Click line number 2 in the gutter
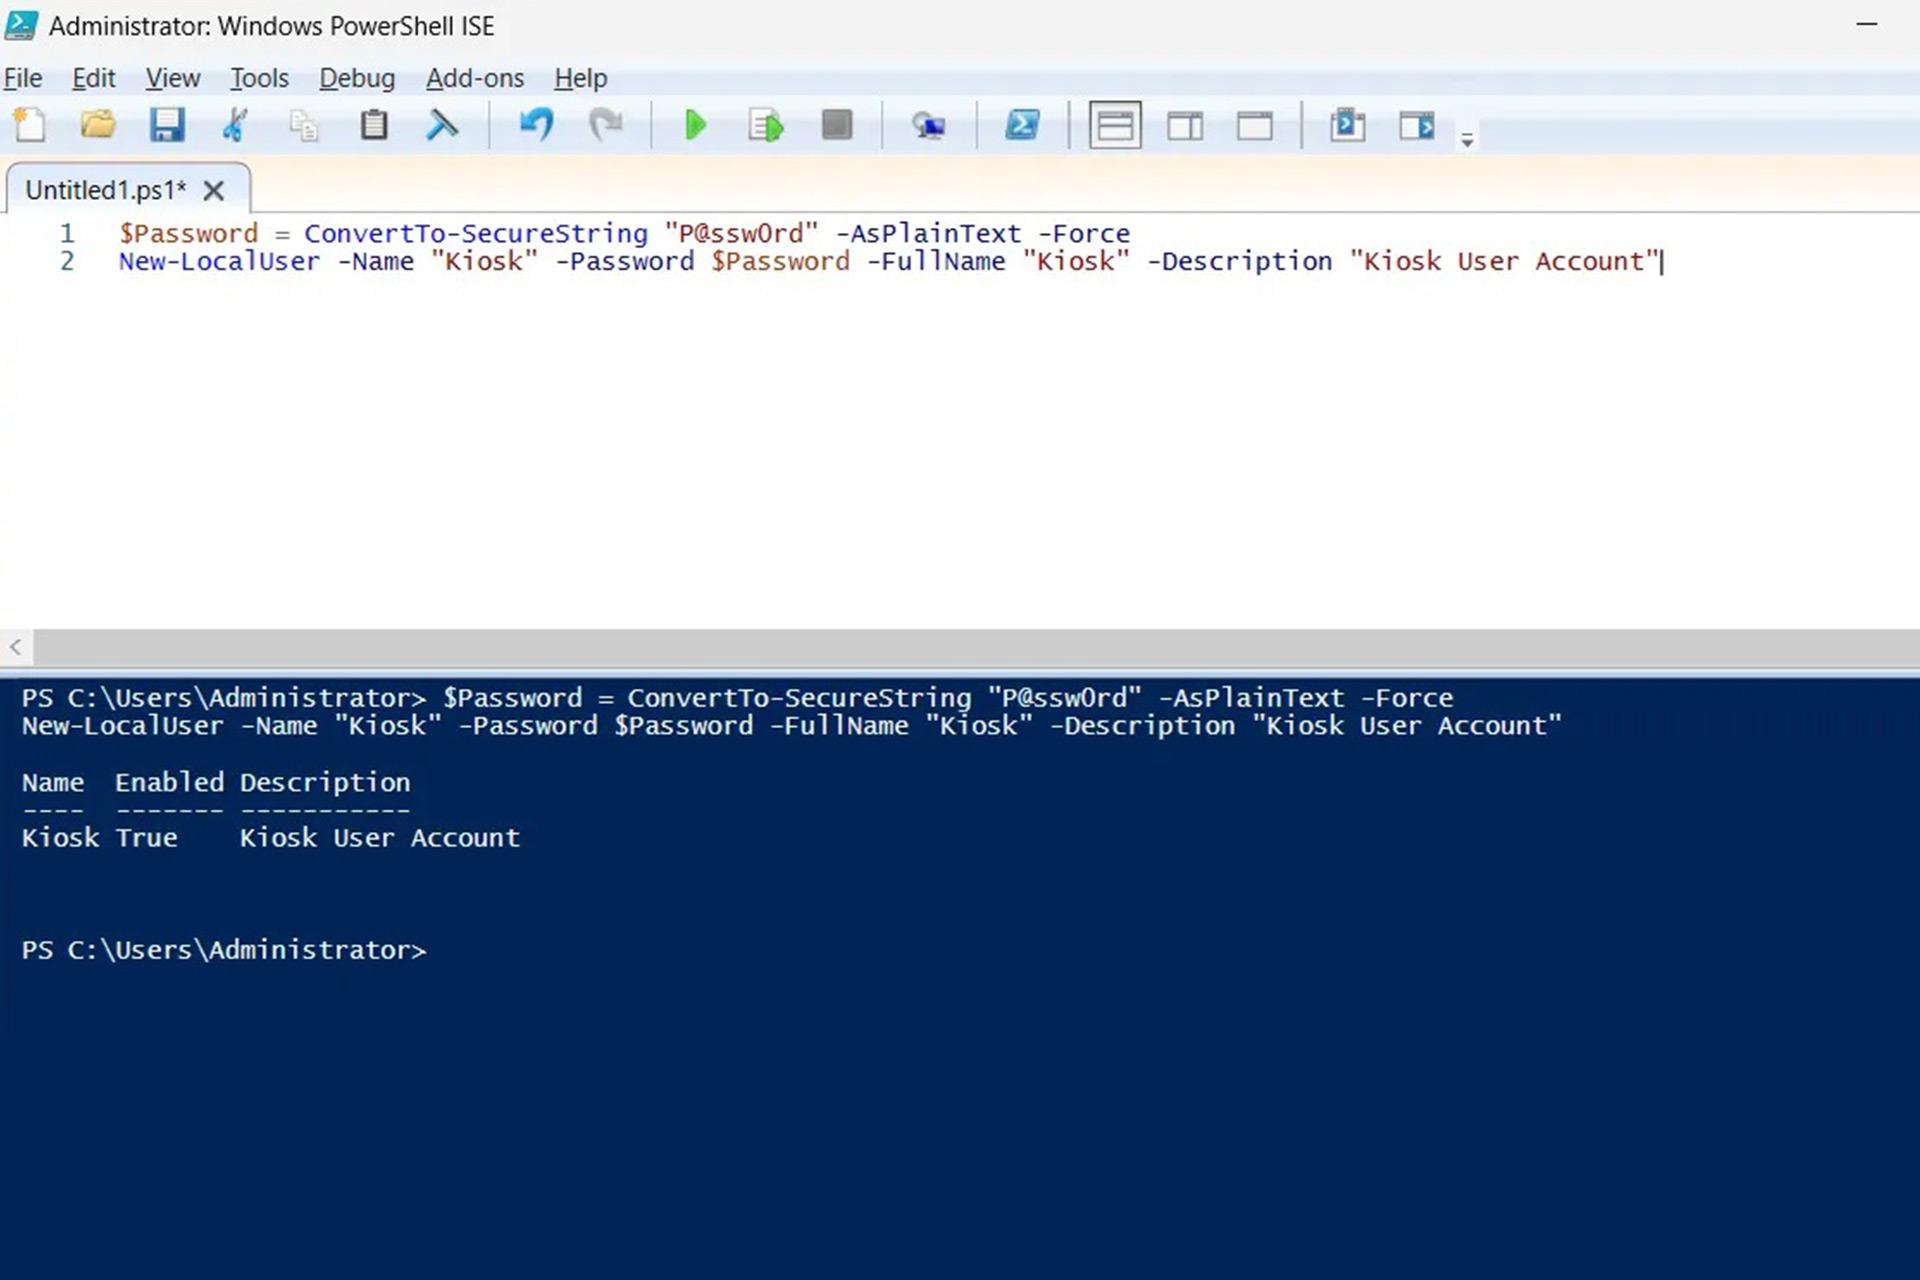The image size is (1920, 1280). pos(67,261)
